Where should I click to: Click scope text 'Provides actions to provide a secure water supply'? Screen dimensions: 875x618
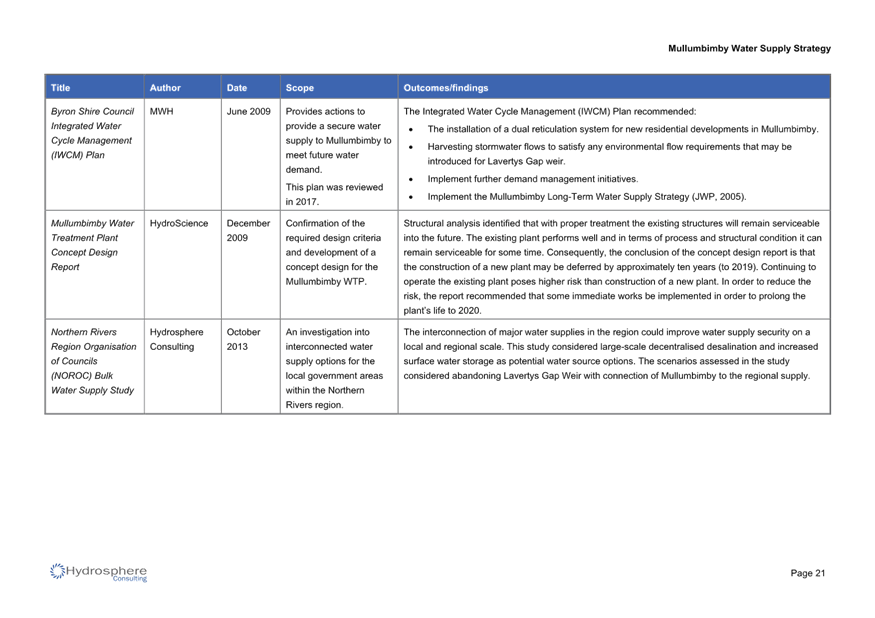point(338,141)
